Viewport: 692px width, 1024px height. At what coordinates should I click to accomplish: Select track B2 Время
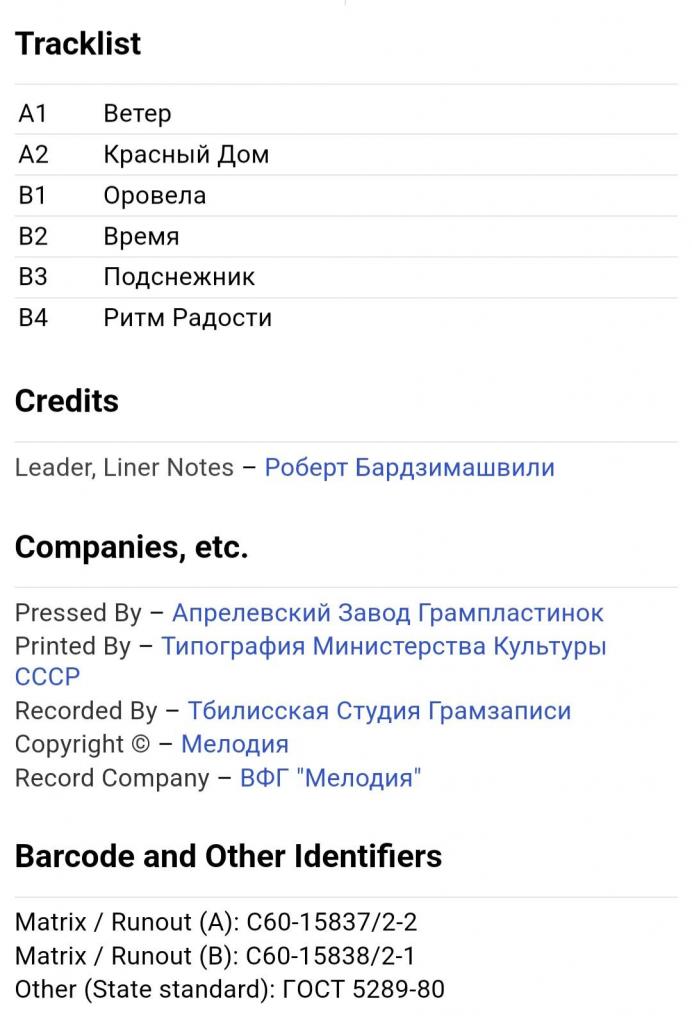[x=346, y=236]
